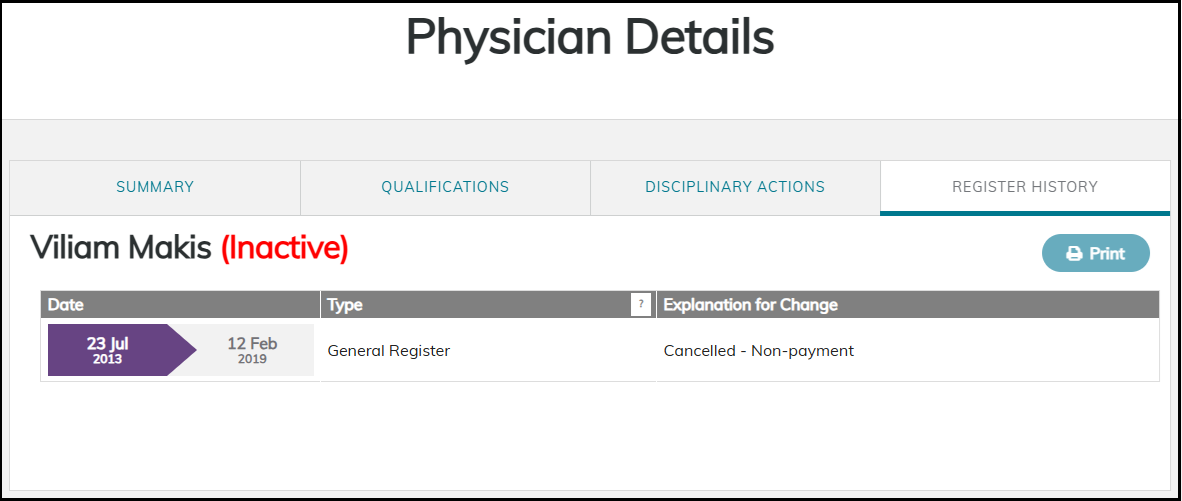Click the red Inactive status label
Image resolution: width=1182 pixels, height=501 pixels.
(x=285, y=248)
